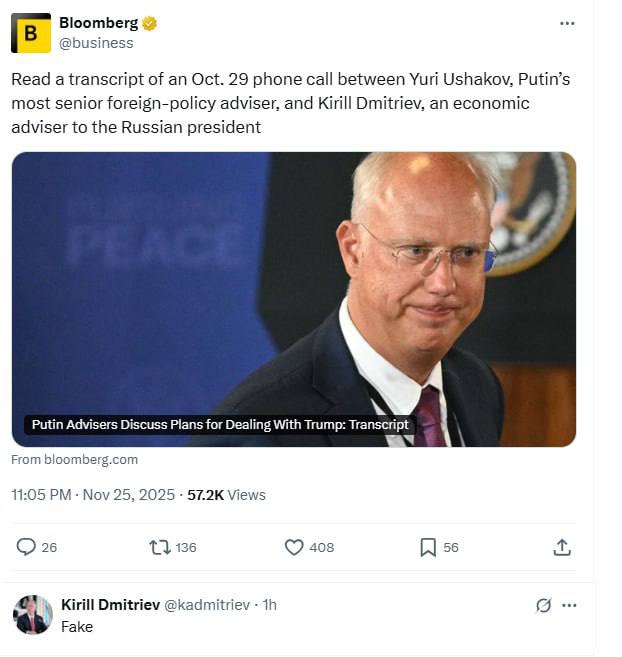Open the tweet's three-dot more menu
The image size is (622, 657).
click(567, 23)
